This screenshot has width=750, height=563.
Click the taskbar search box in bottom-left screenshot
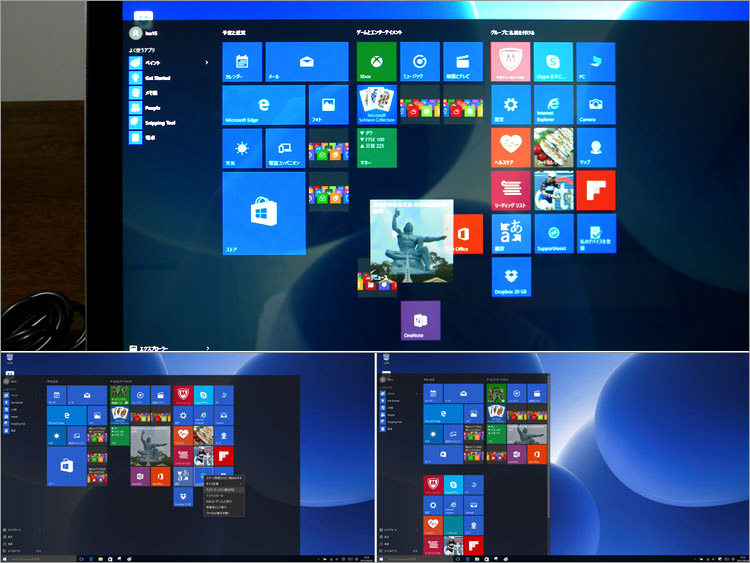pyautogui.click(x=43, y=559)
